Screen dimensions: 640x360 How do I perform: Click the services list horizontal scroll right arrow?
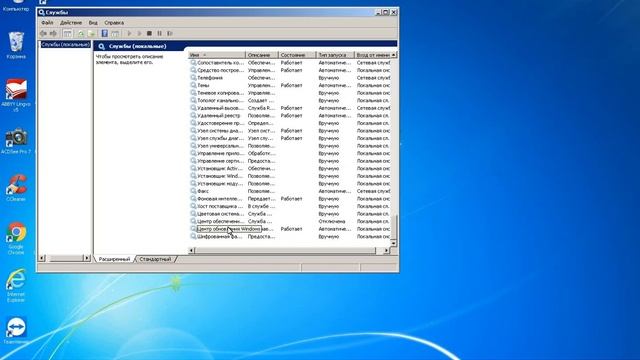click(387, 251)
